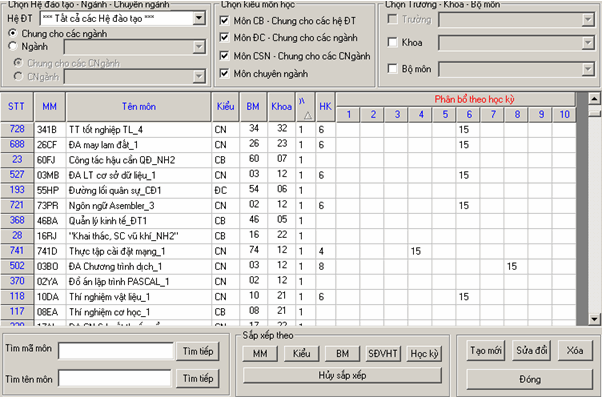602x399 pixels.
Task: Click semester column header 6
Action: coord(469,114)
